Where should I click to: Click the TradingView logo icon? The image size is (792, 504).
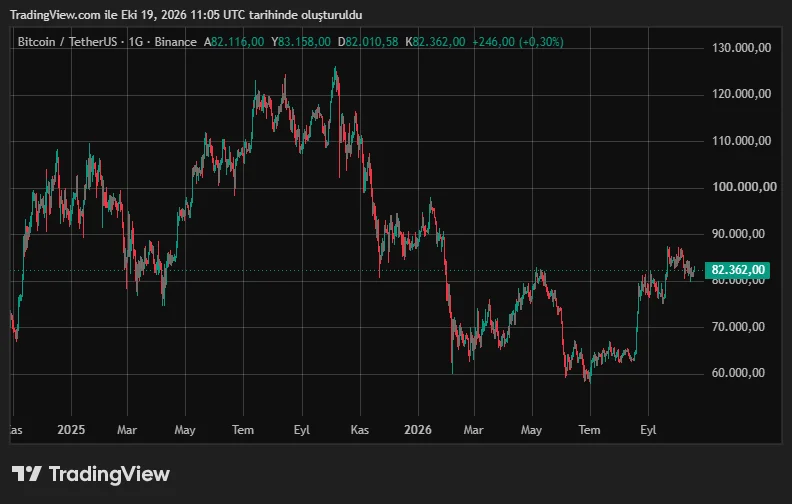click(26, 474)
